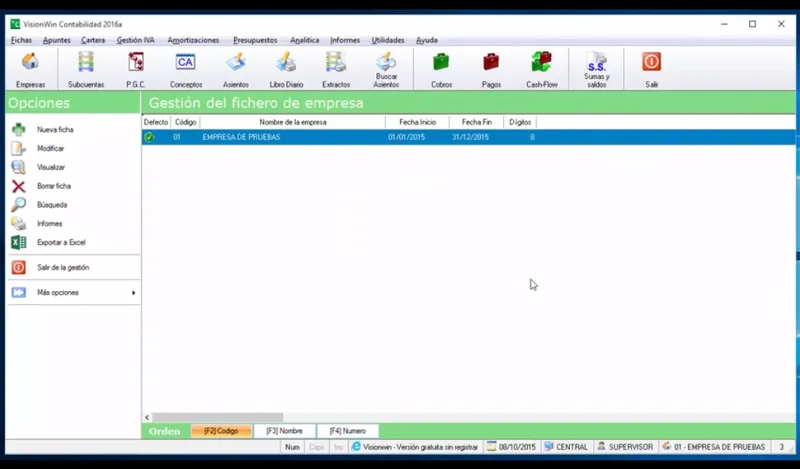Viewport: 800px width, 469px height.
Task: Click the Fecha Inicio column header
Action: click(x=417, y=122)
